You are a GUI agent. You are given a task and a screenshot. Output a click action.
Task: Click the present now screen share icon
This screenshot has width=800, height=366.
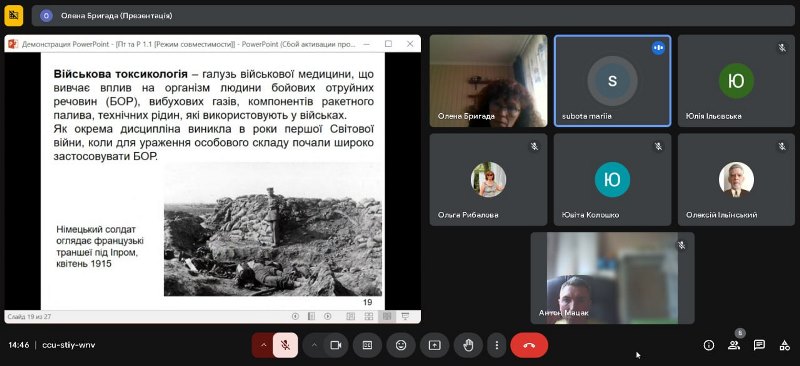pos(435,346)
